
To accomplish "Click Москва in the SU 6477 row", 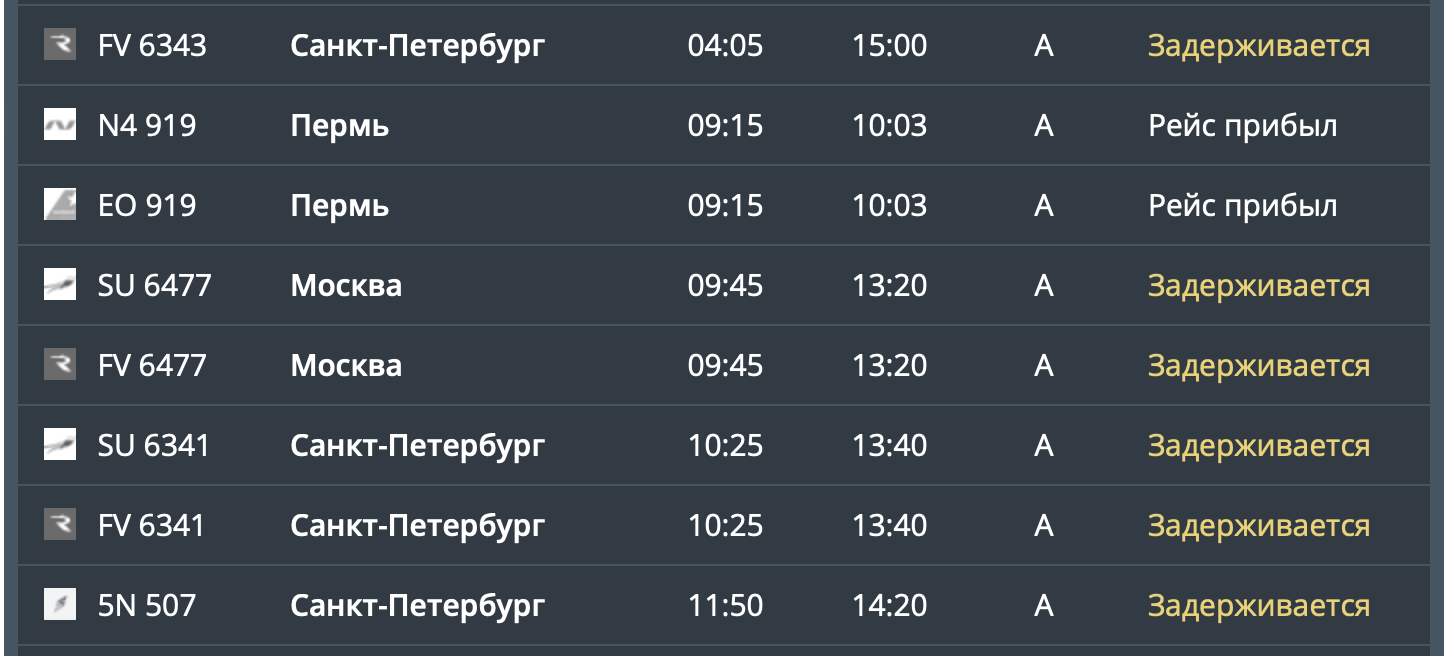I will [346, 285].
